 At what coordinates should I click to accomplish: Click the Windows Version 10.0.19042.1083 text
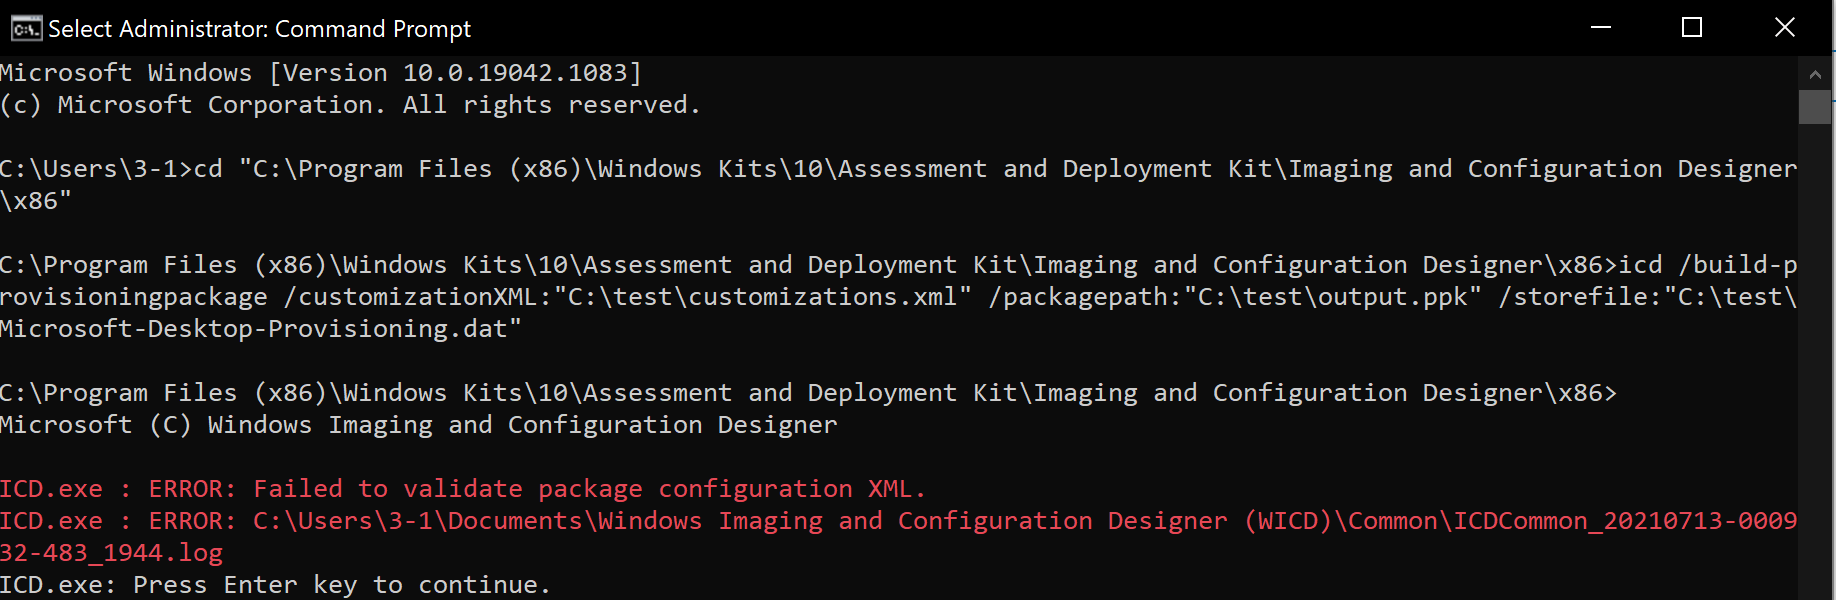(x=455, y=73)
